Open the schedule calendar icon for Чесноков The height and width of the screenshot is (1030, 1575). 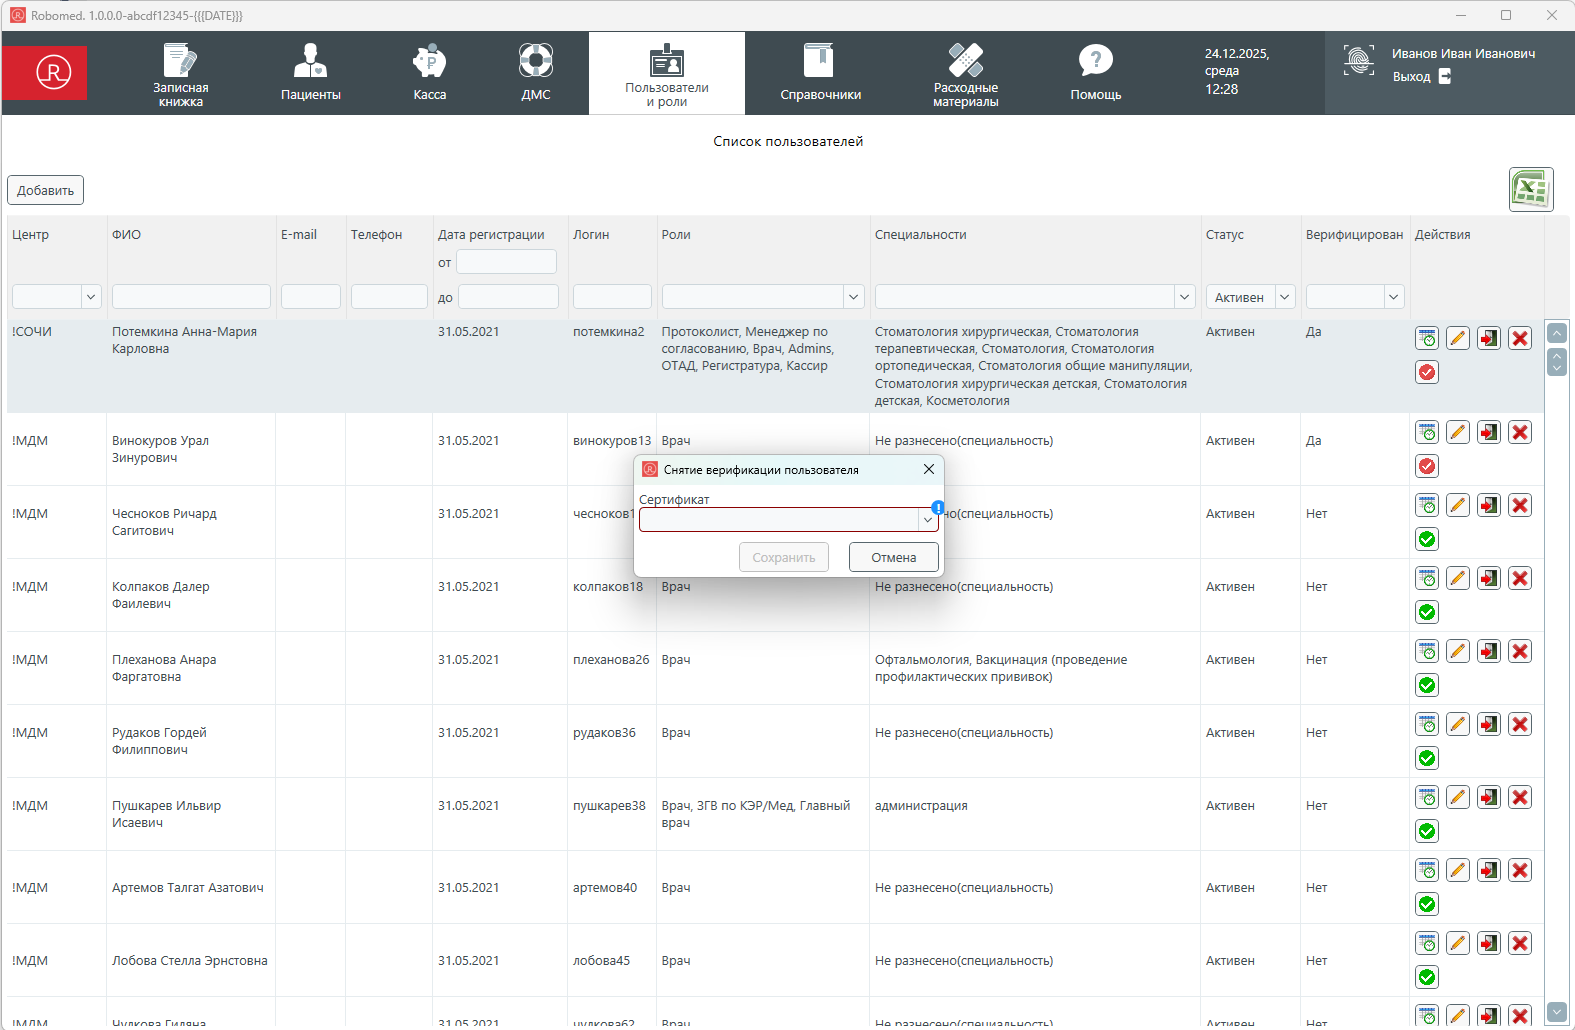click(x=1427, y=505)
